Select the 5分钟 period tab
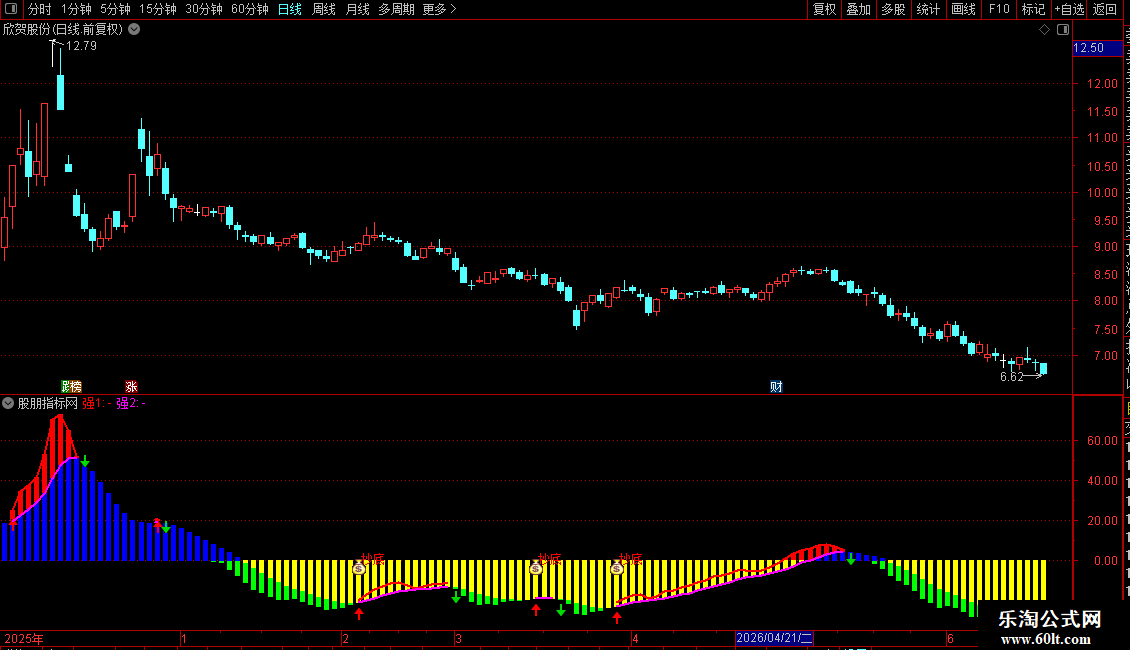 (x=115, y=9)
